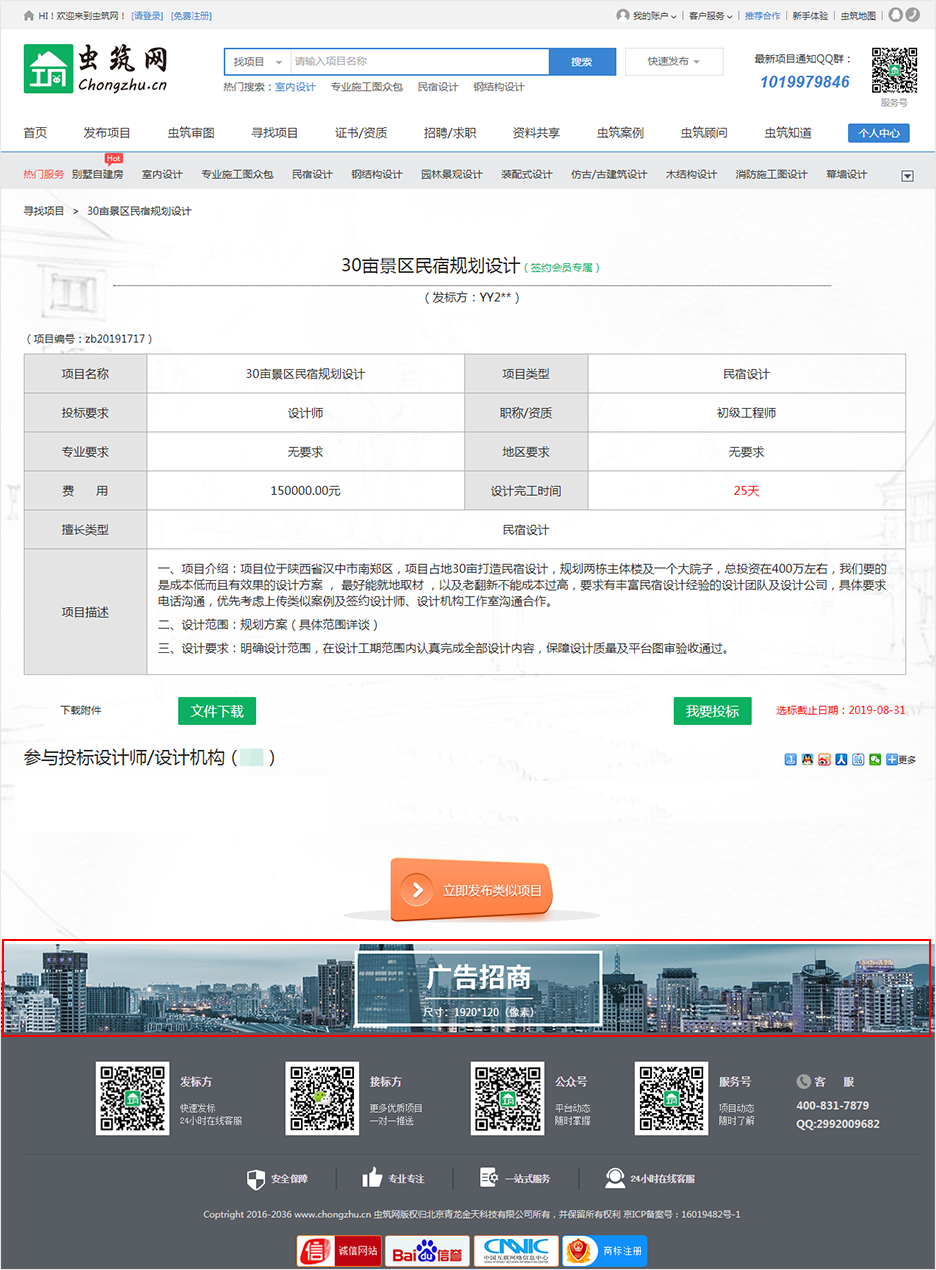
Task: Expand the 我的账户 account dropdown
Action: point(648,16)
